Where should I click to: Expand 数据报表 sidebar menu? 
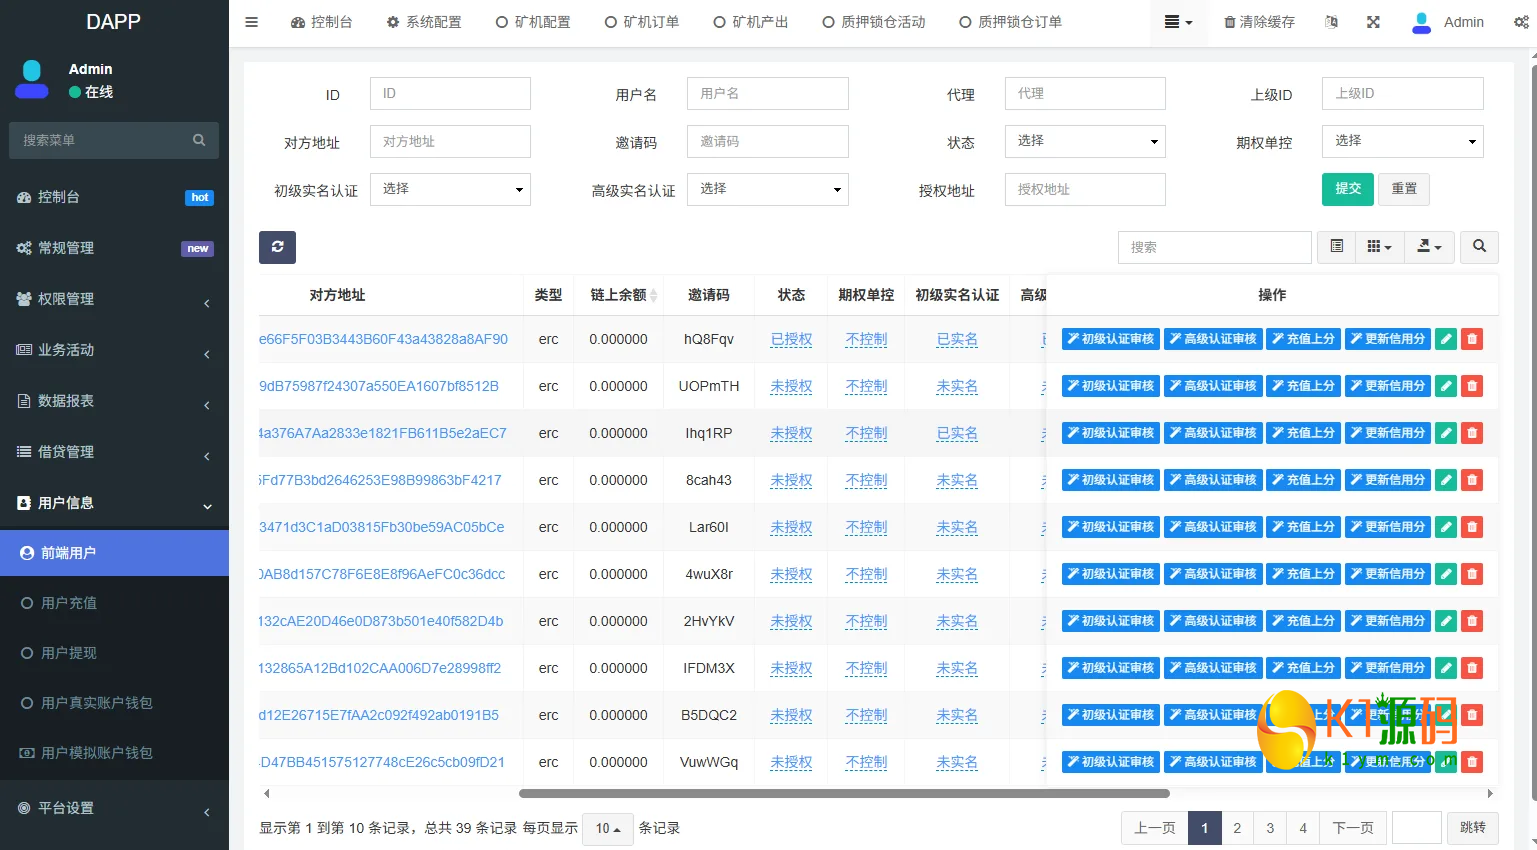click(114, 401)
